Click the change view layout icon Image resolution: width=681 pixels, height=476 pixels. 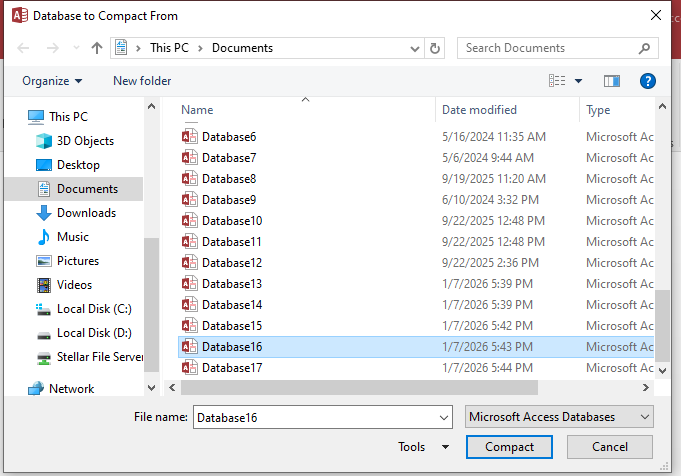point(557,81)
